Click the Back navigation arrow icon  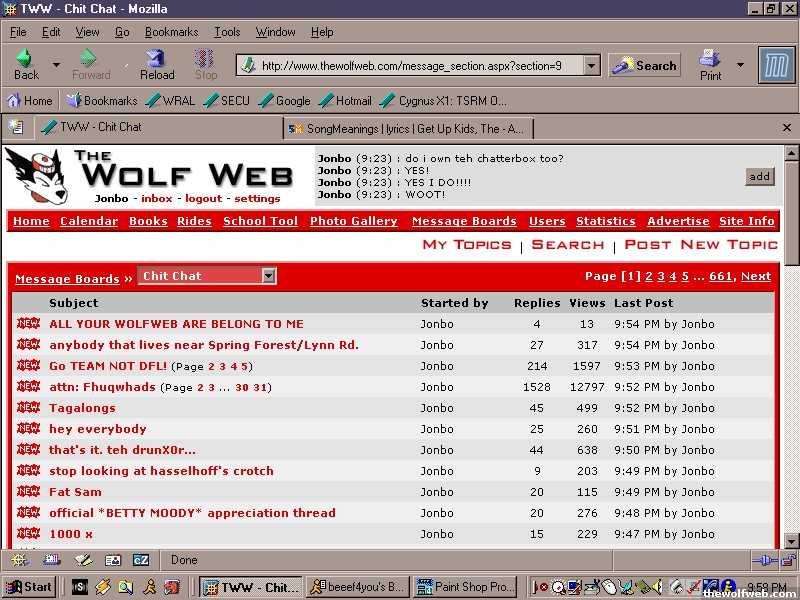click(26, 60)
